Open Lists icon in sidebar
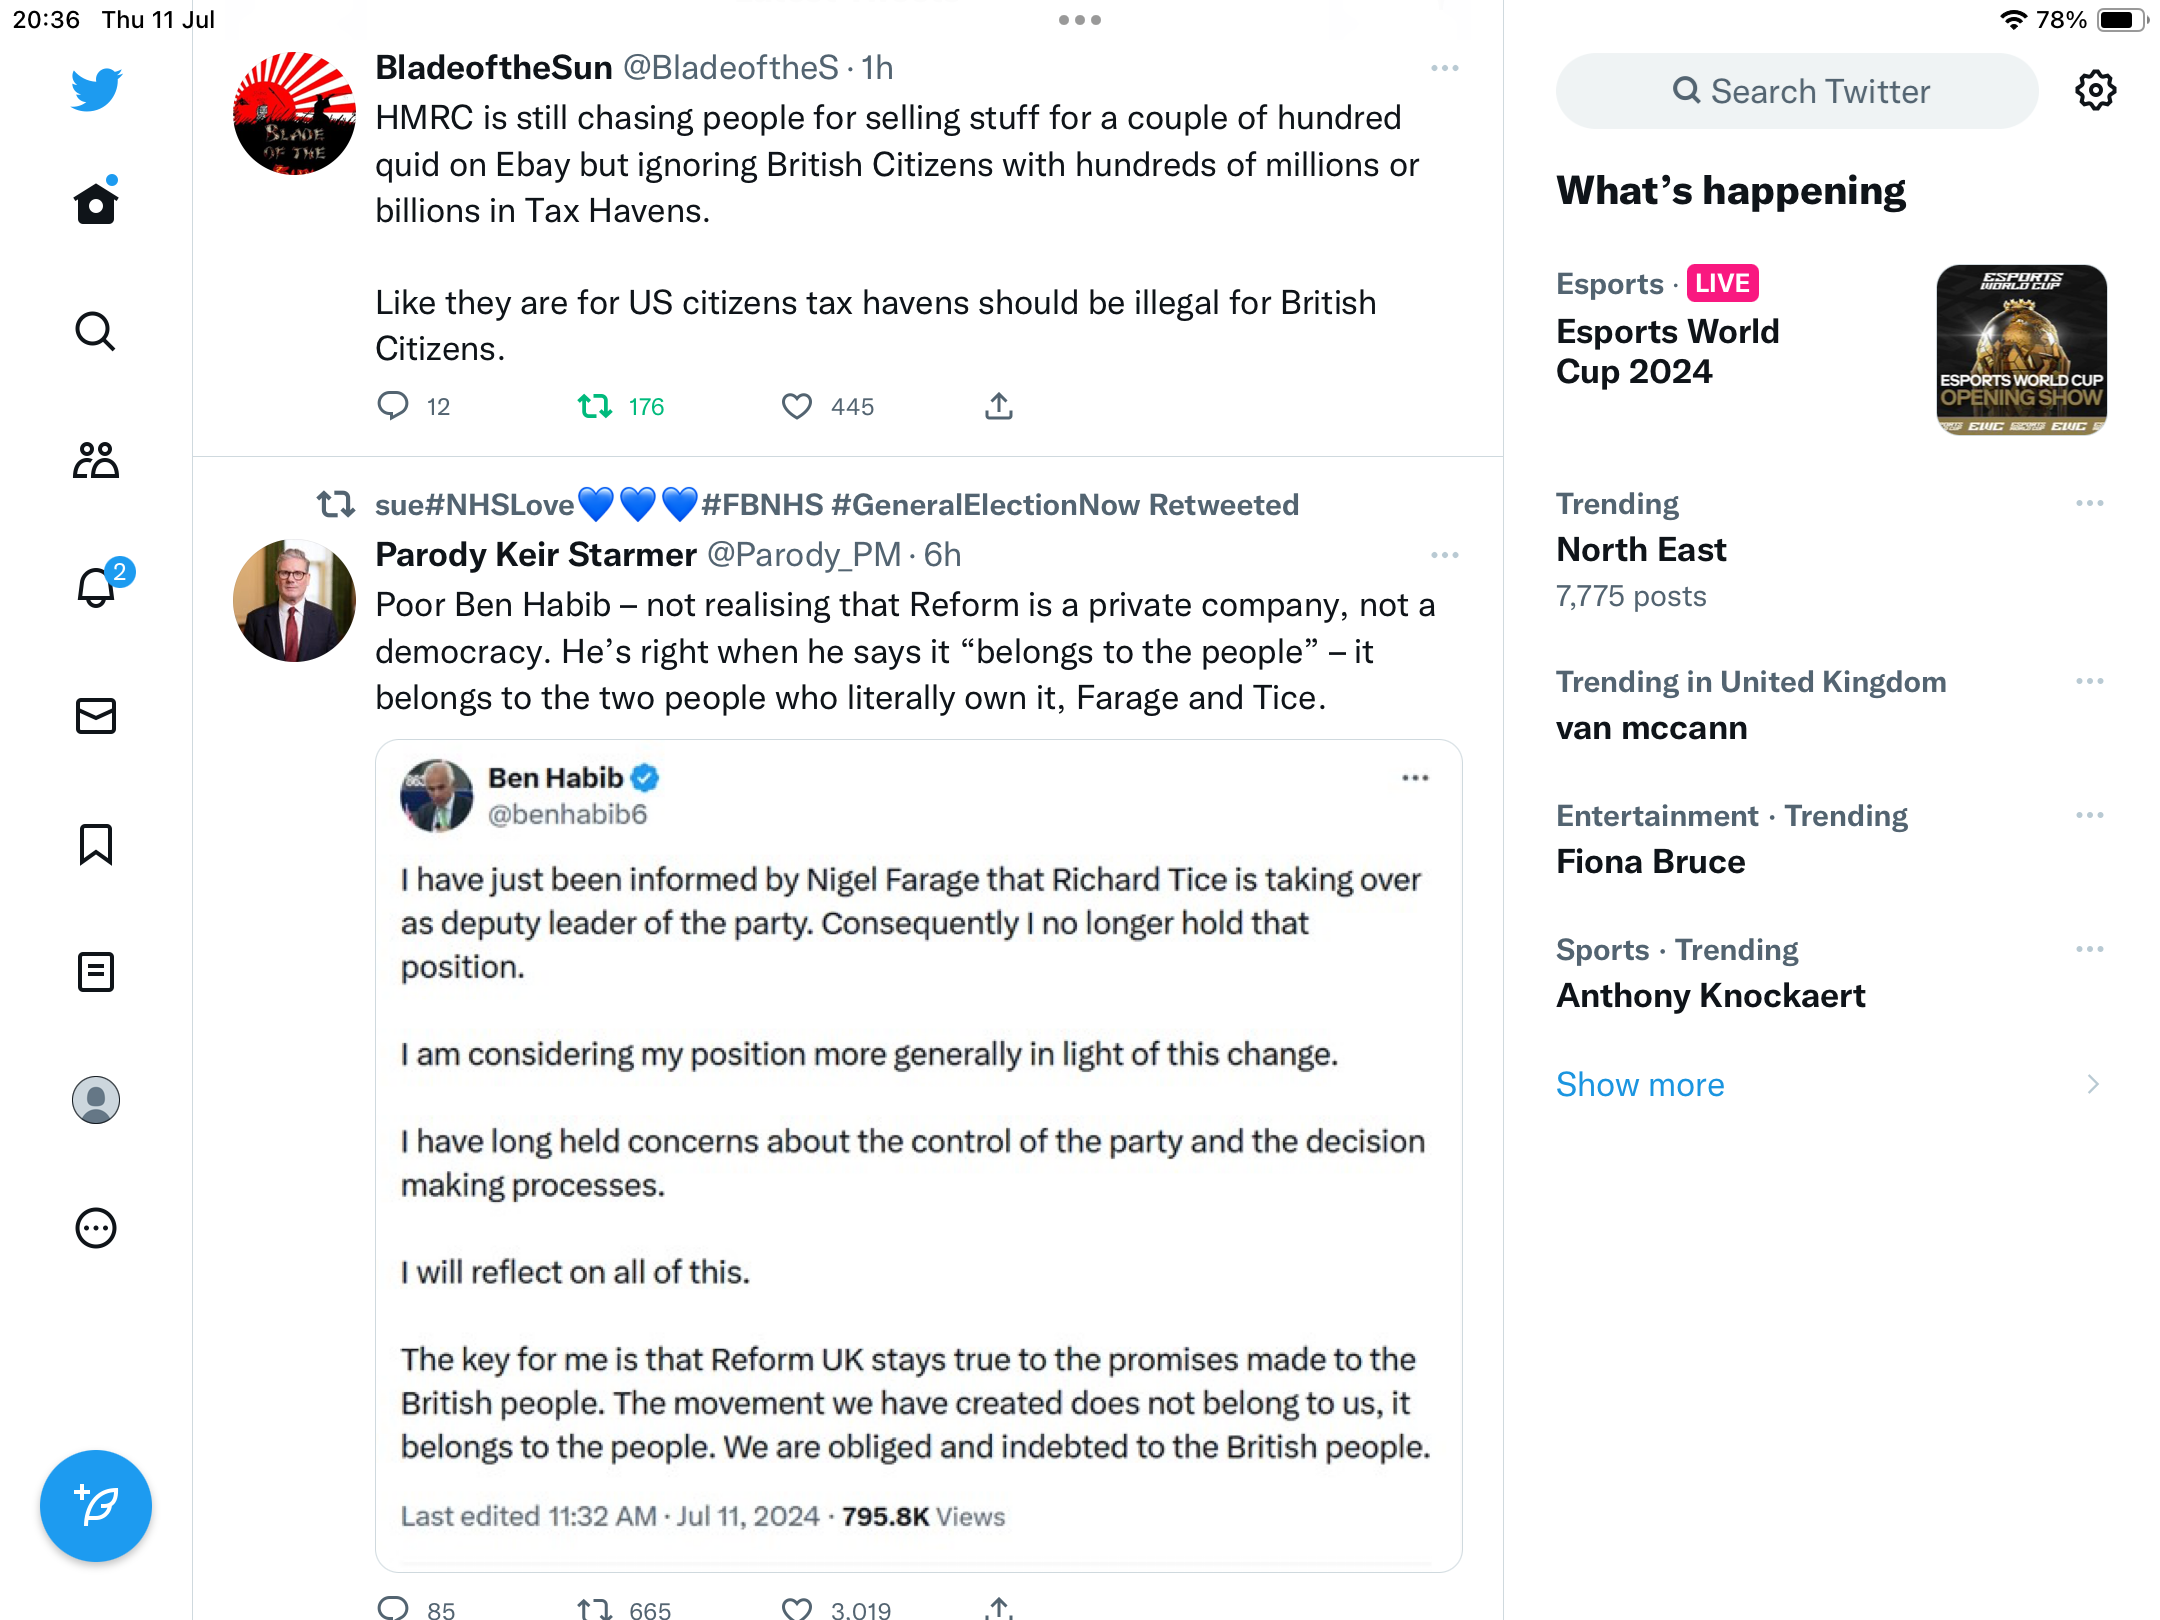 96,972
